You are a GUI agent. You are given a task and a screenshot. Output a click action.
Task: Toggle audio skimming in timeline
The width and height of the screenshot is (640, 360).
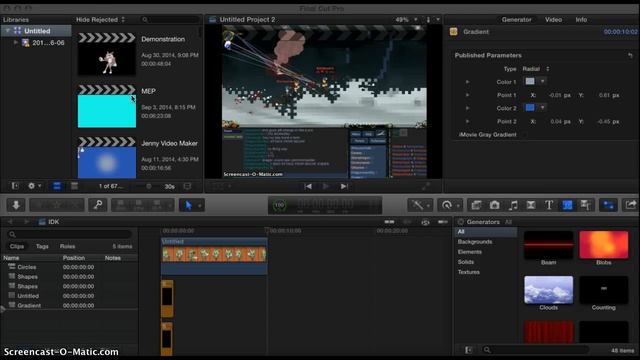click(407, 222)
